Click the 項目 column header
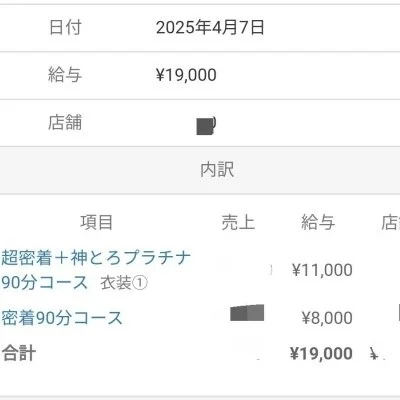This screenshot has height=400, width=400. click(x=96, y=222)
